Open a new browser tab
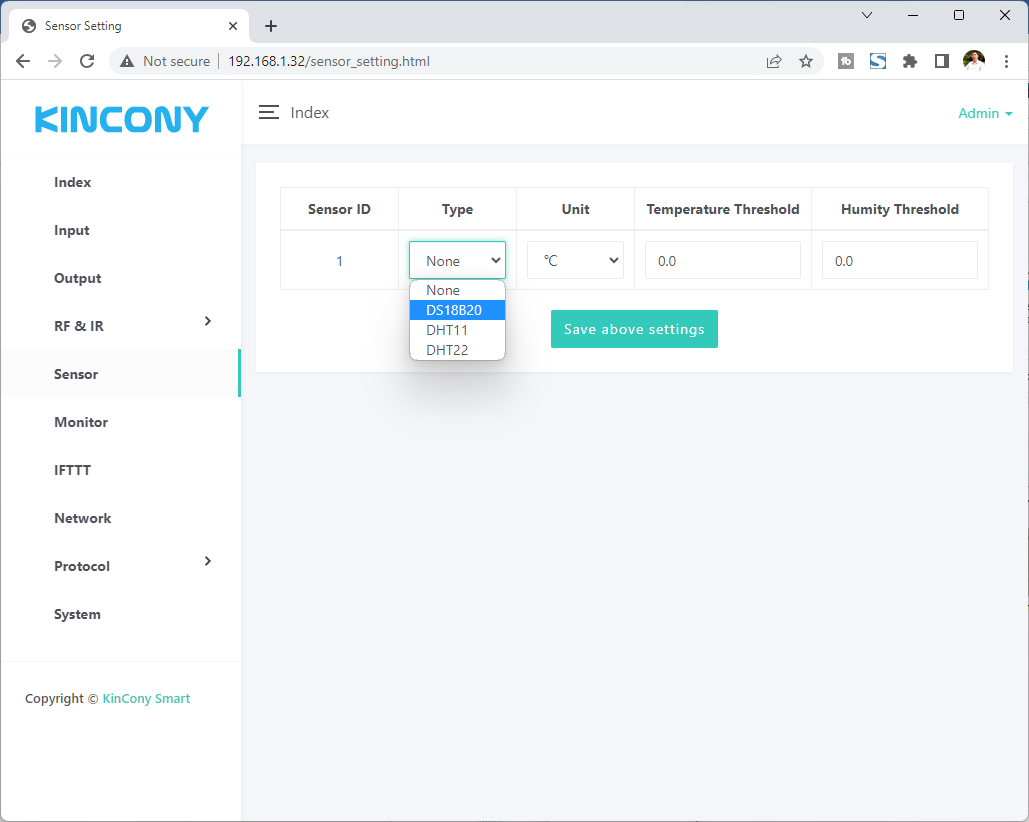The height and width of the screenshot is (822, 1029). click(271, 26)
